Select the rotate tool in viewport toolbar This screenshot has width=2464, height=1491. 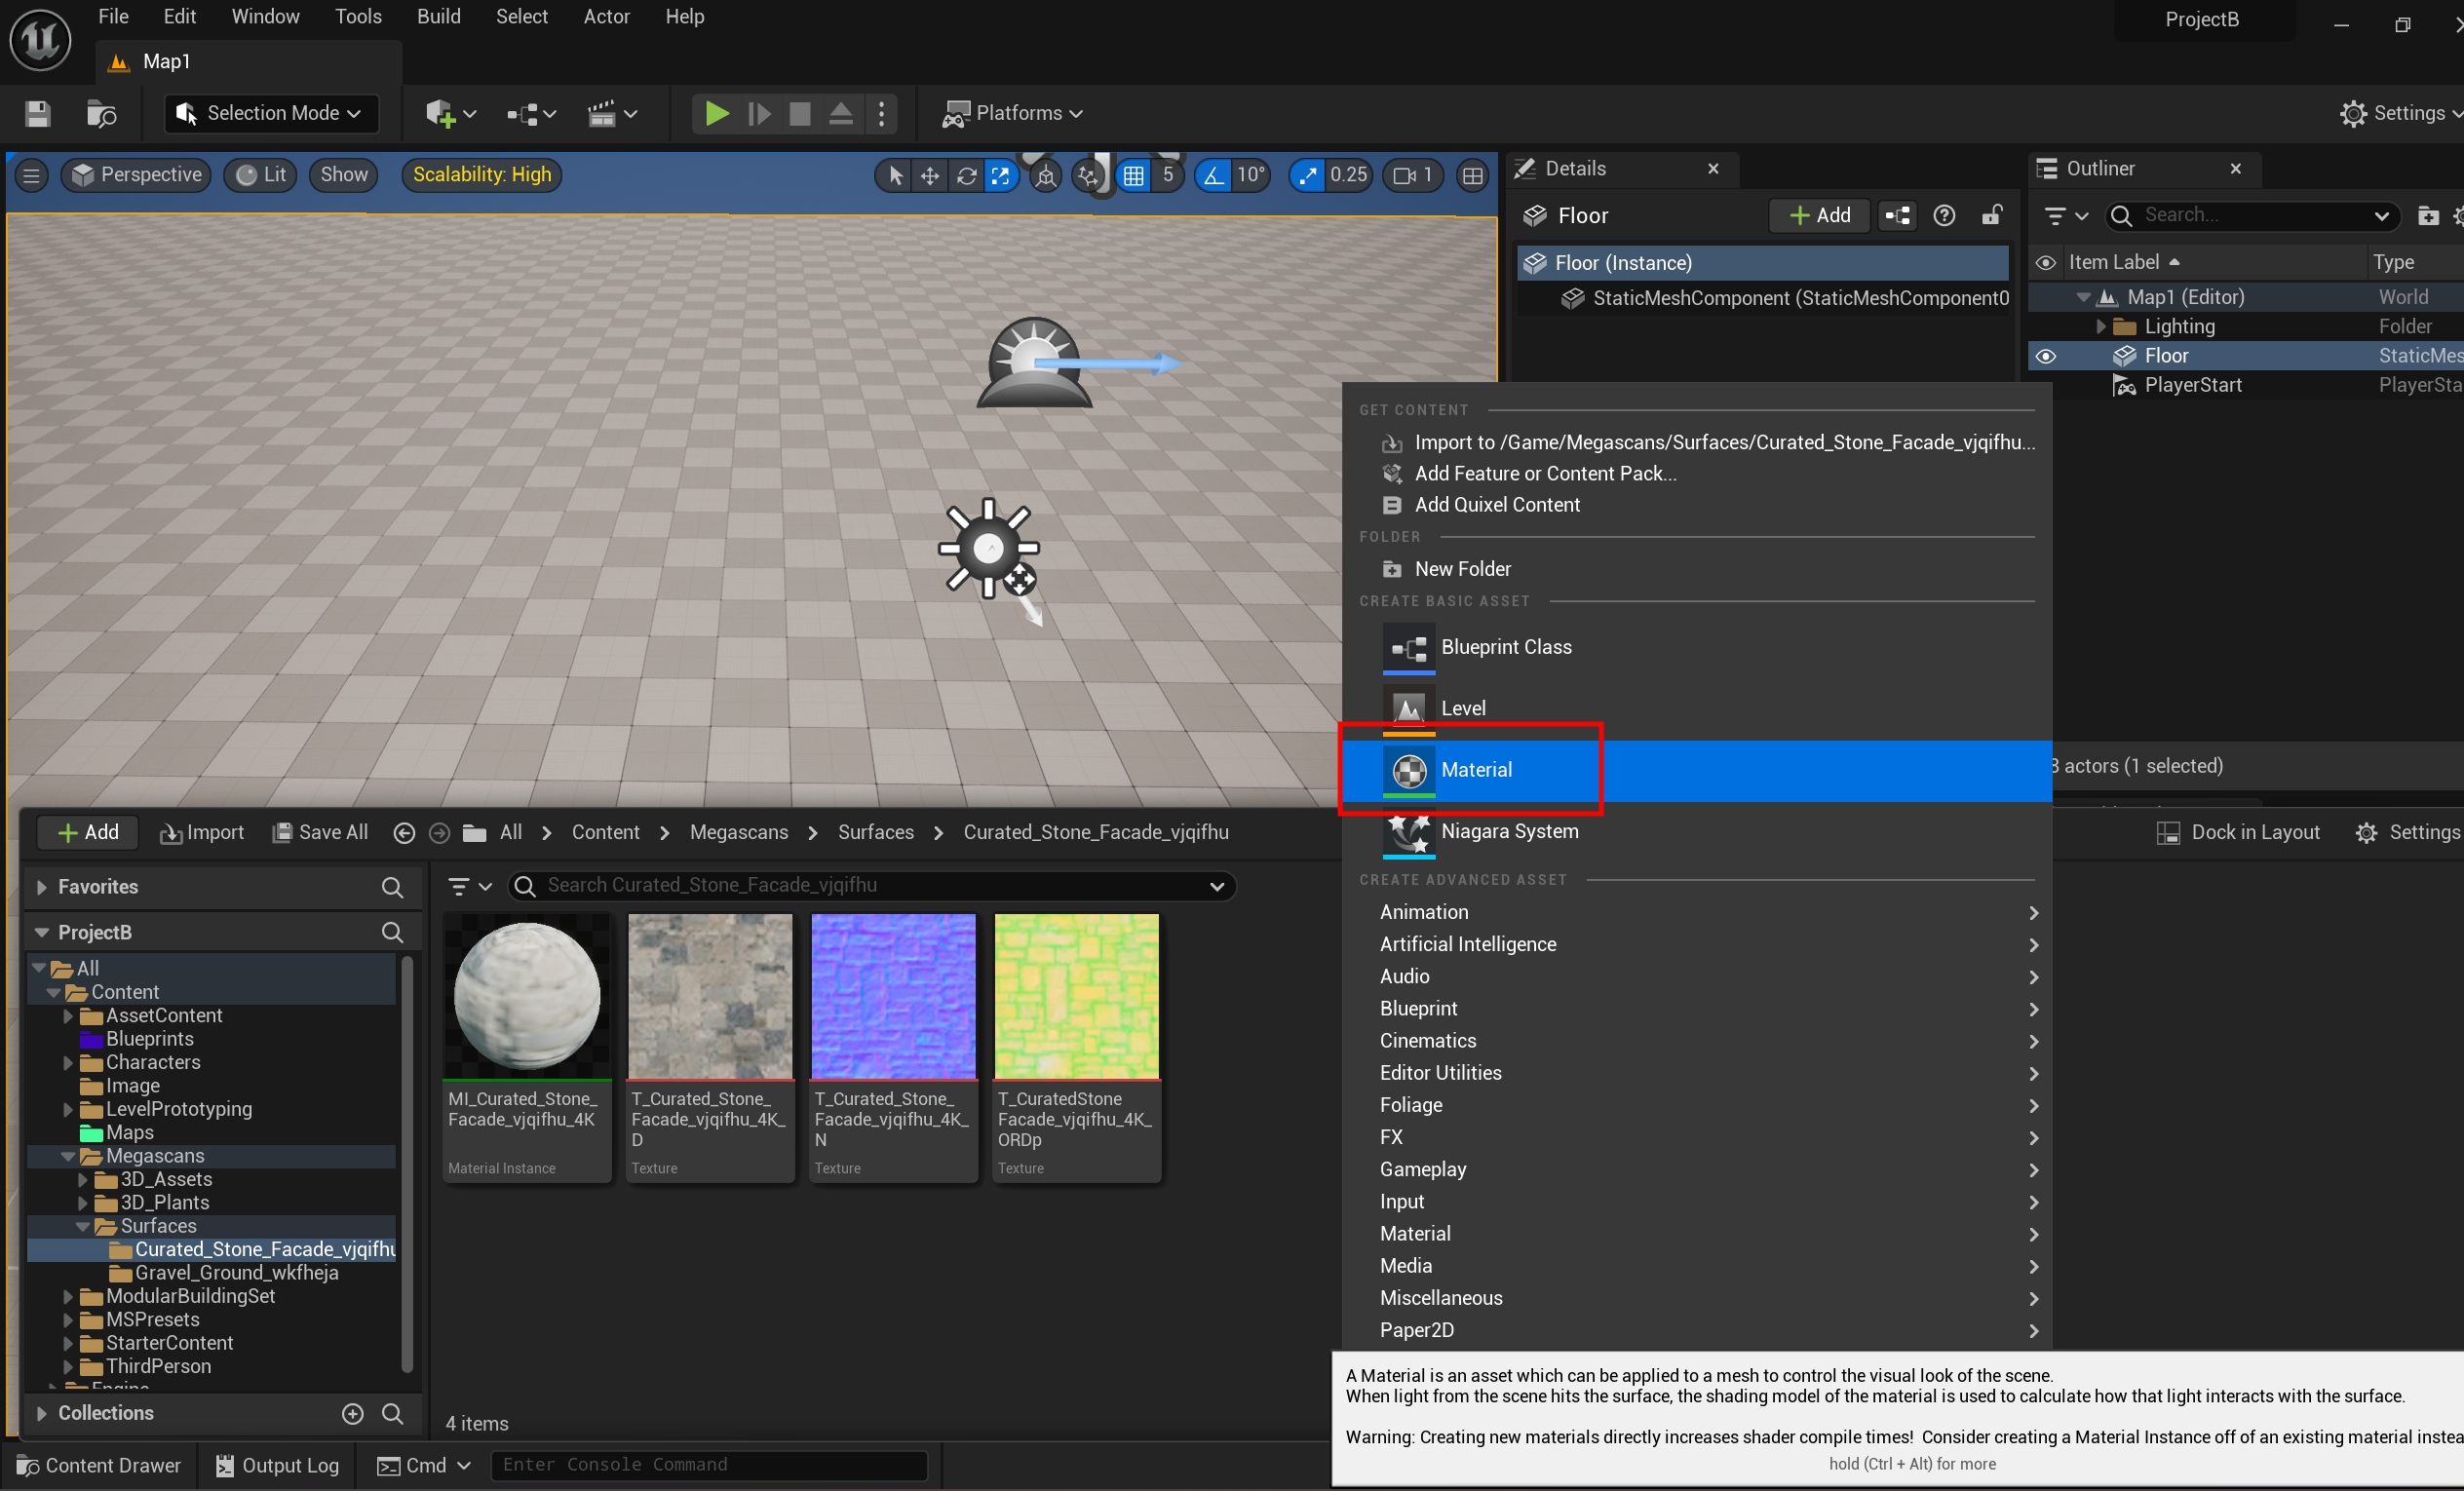tap(966, 176)
